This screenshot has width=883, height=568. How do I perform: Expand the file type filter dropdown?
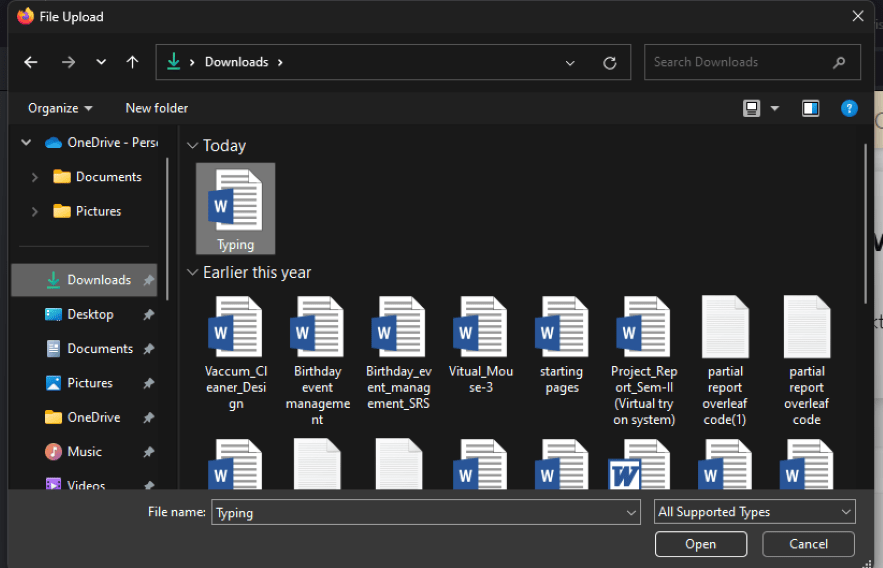755,512
